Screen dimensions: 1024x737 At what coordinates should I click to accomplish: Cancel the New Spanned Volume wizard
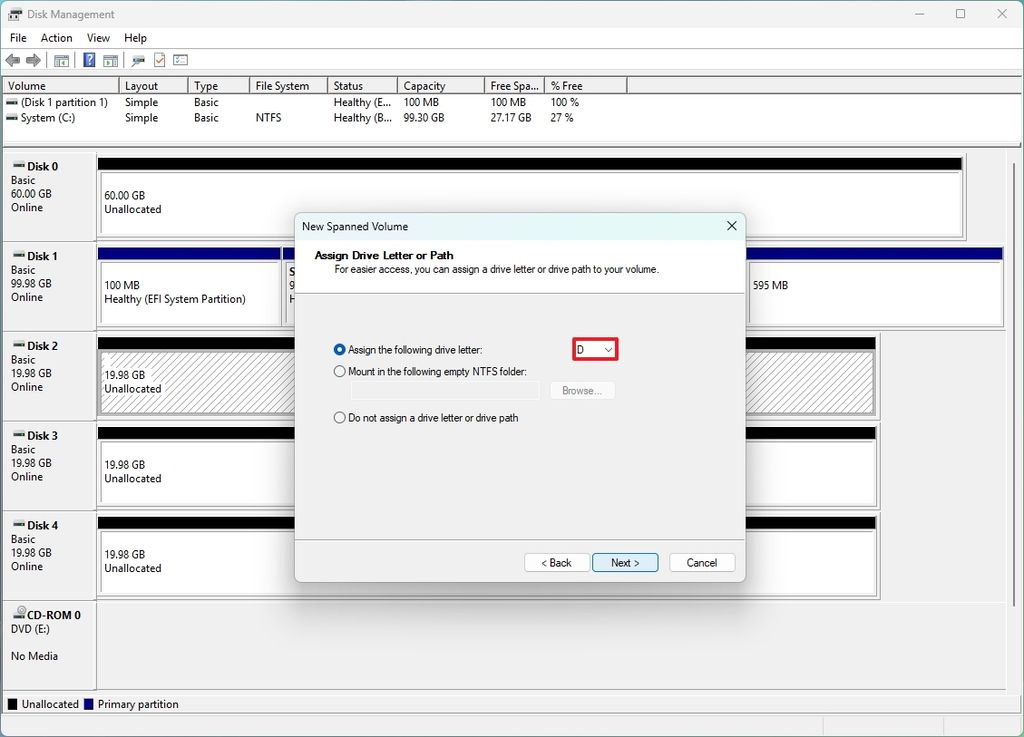click(x=701, y=563)
